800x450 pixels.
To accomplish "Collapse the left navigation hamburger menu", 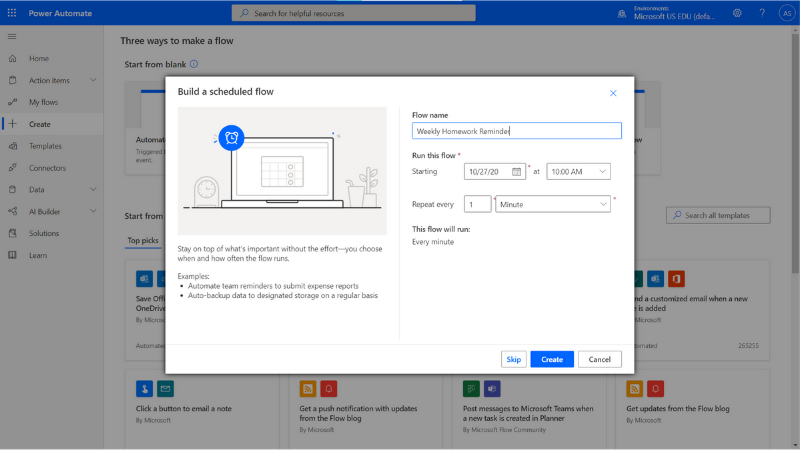I will click(12, 36).
